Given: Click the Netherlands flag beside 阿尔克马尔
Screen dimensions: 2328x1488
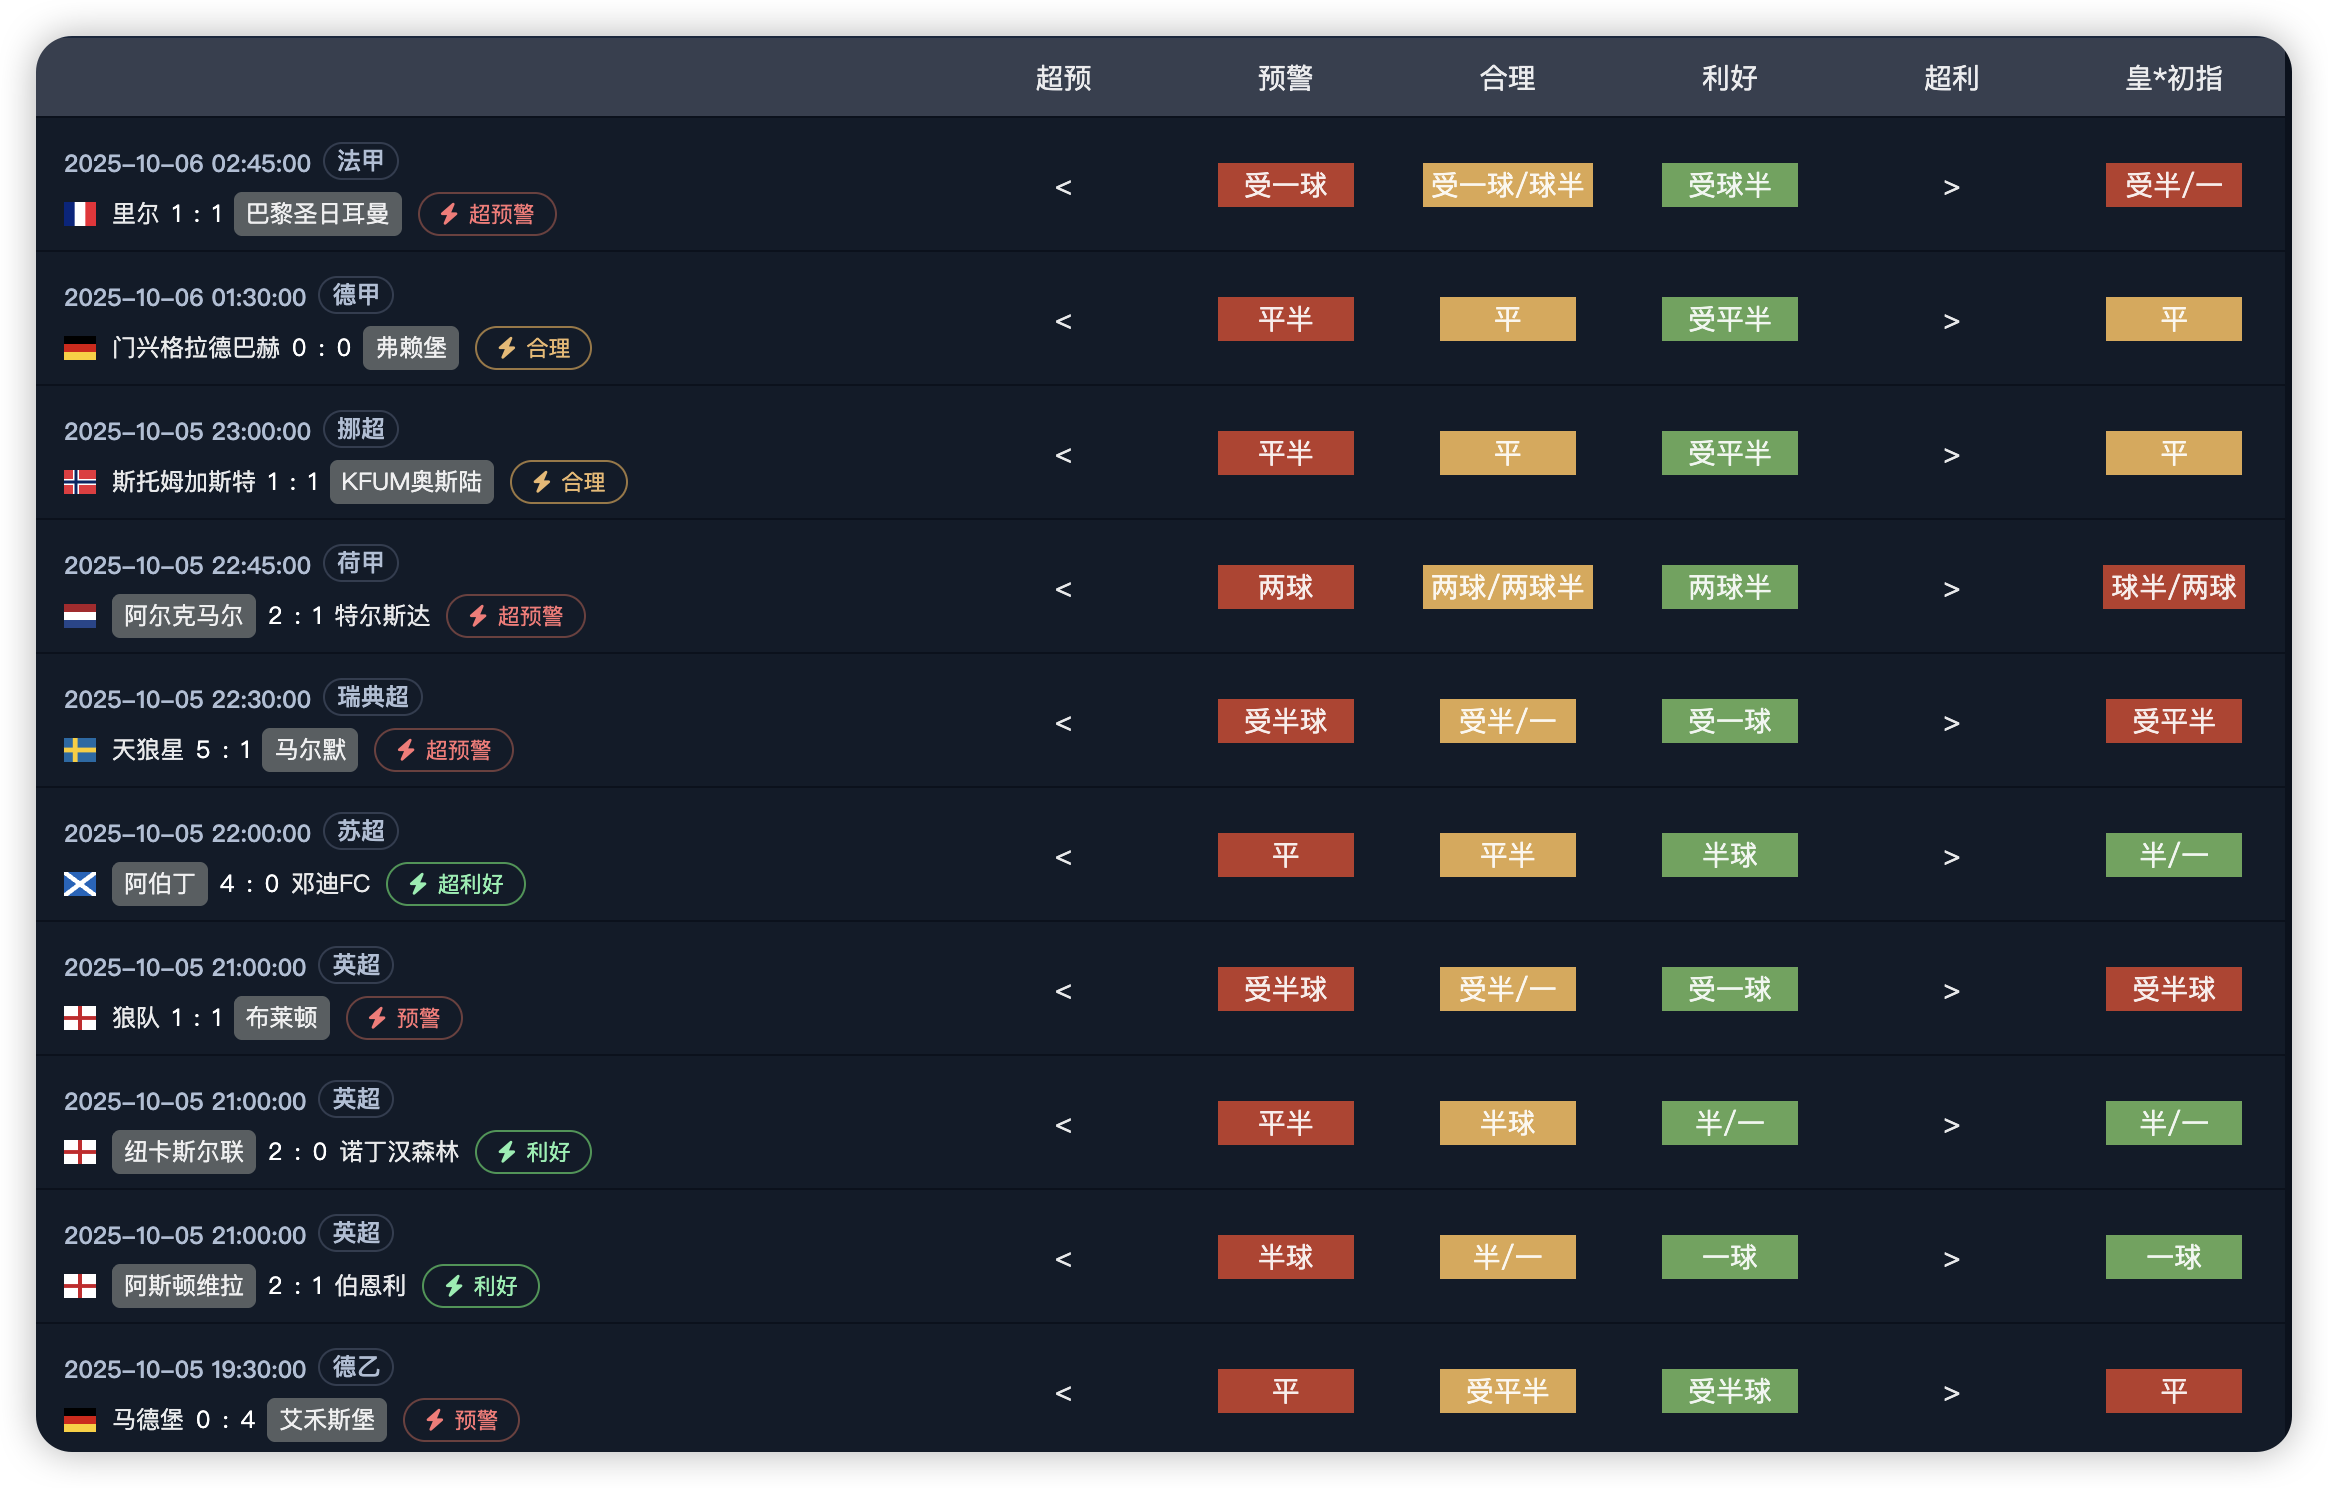Looking at the screenshot, I should click(80, 616).
